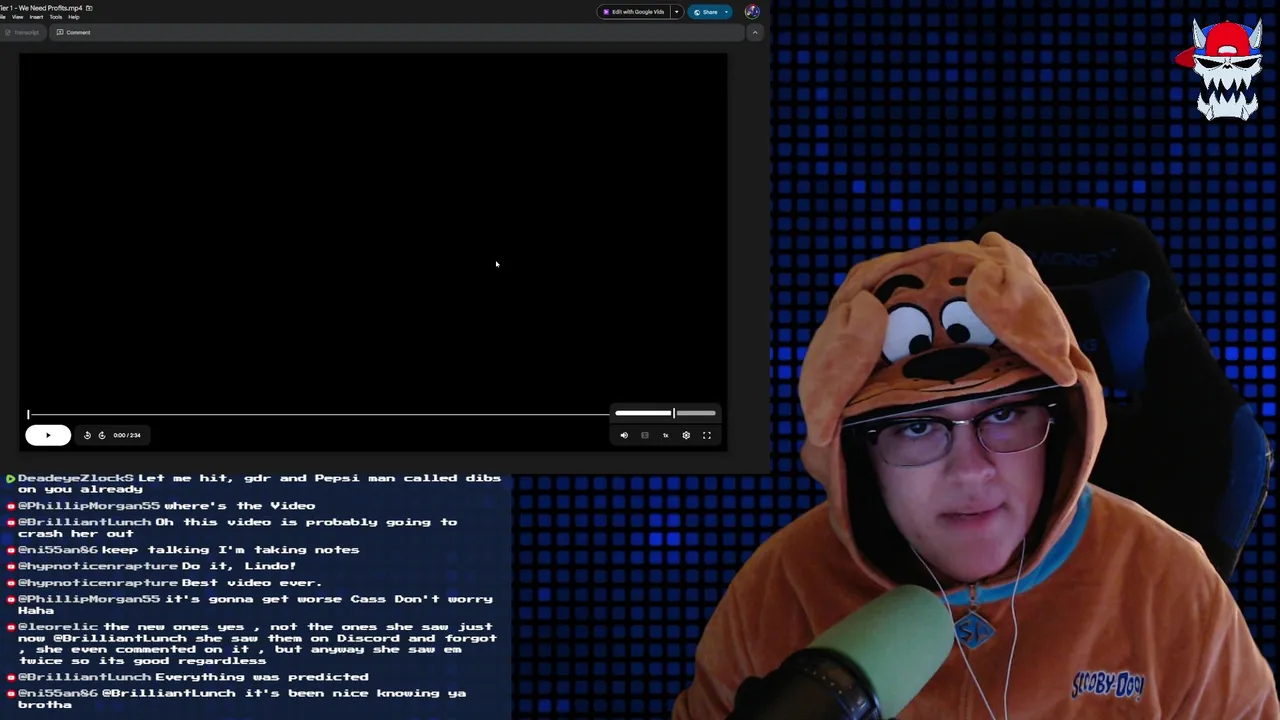The height and width of the screenshot is (720, 1280).
Task: Open the Google account avatar
Action: click(x=752, y=12)
